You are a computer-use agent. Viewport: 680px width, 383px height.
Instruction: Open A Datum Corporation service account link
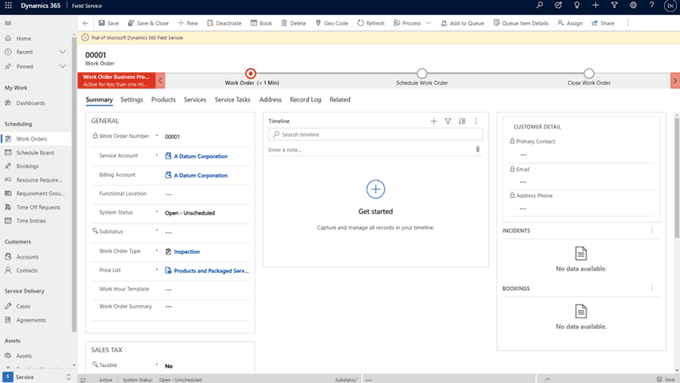tap(201, 156)
